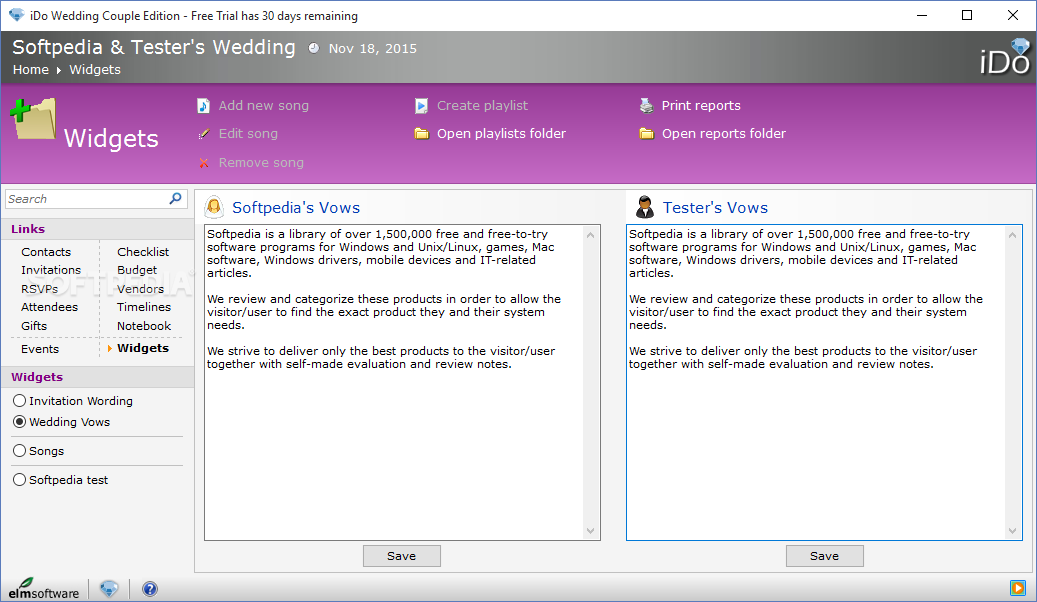The width and height of the screenshot is (1037, 602).
Task: Select the Softpedia test radio button
Action: [x=20, y=480]
